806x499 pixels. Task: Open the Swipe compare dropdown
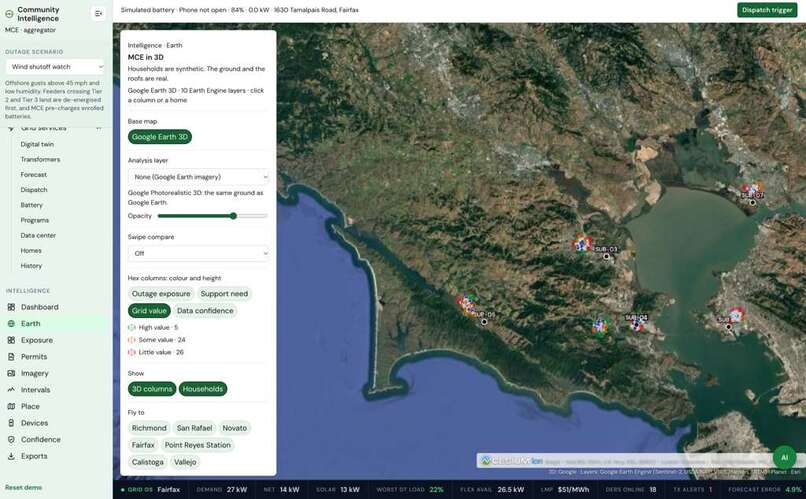pyautogui.click(x=198, y=253)
